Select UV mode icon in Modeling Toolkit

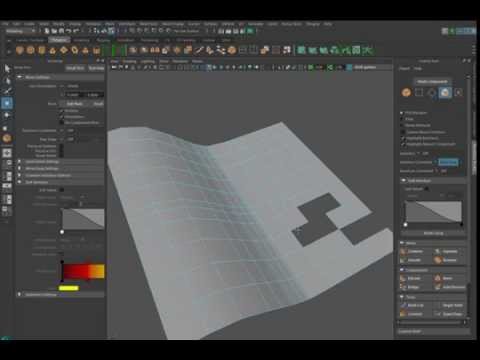pos(458,93)
